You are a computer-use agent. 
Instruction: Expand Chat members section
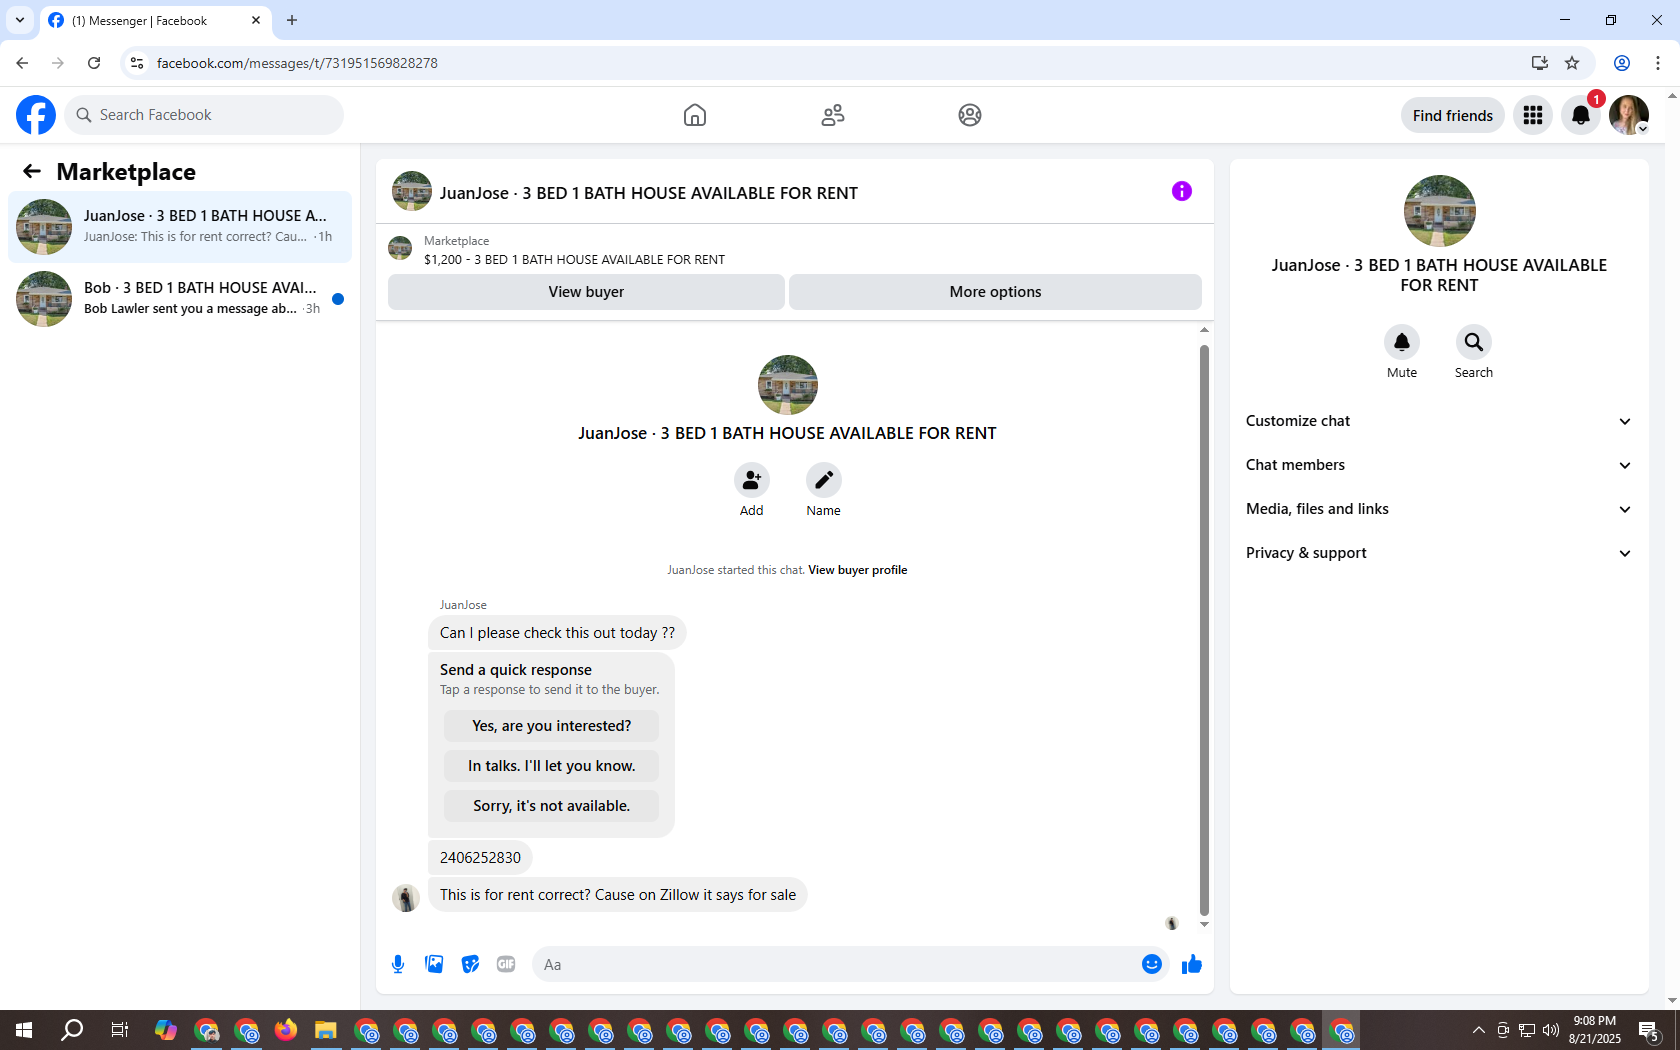(x=1439, y=465)
